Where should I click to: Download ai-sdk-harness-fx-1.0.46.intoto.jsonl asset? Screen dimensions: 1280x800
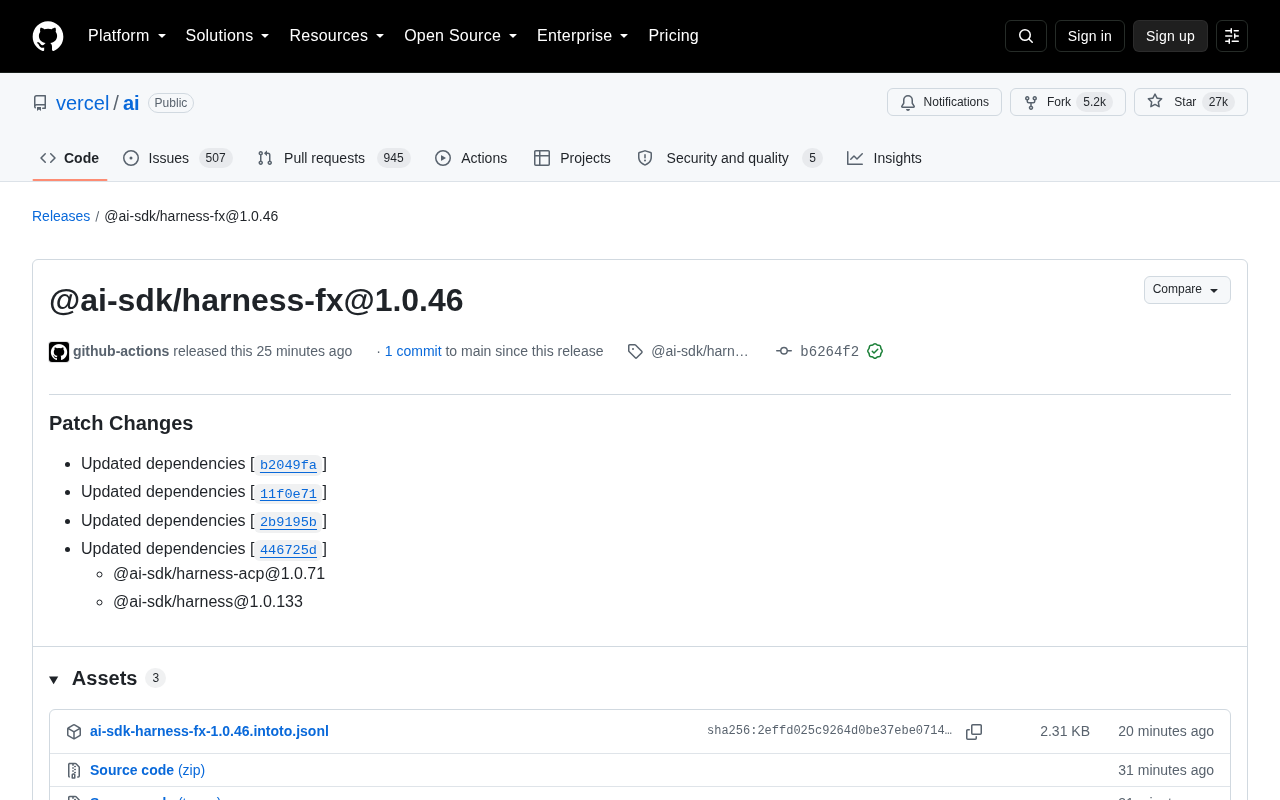tap(209, 731)
